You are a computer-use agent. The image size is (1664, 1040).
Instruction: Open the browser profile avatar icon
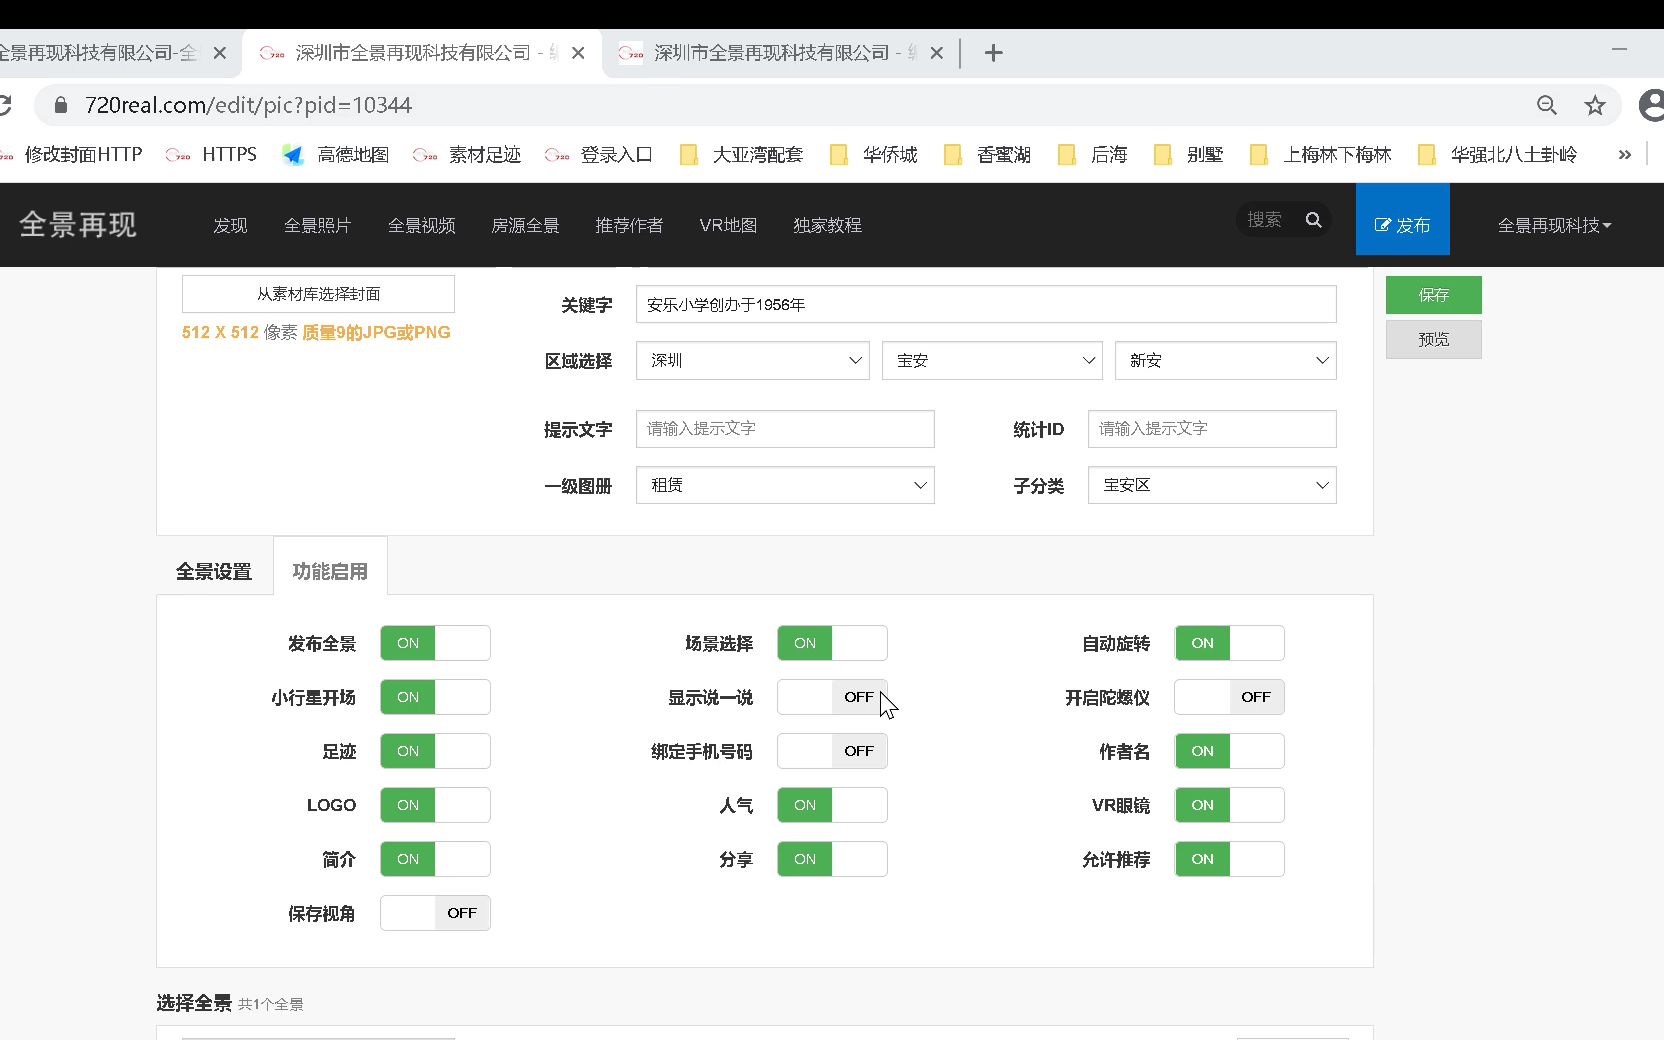1652,105
